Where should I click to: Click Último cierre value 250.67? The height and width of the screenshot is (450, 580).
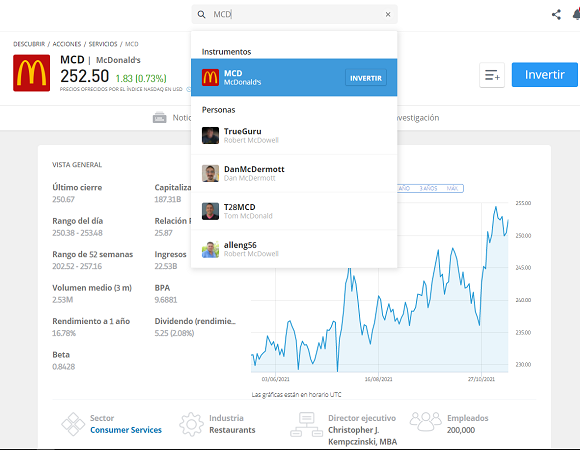[x=63, y=199]
